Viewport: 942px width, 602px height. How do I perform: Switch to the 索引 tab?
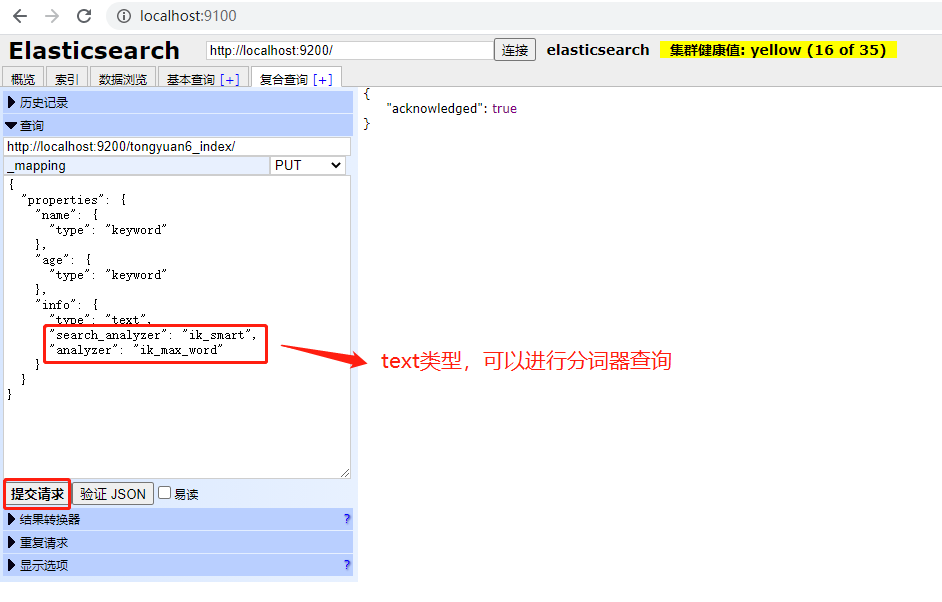(x=67, y=79)
